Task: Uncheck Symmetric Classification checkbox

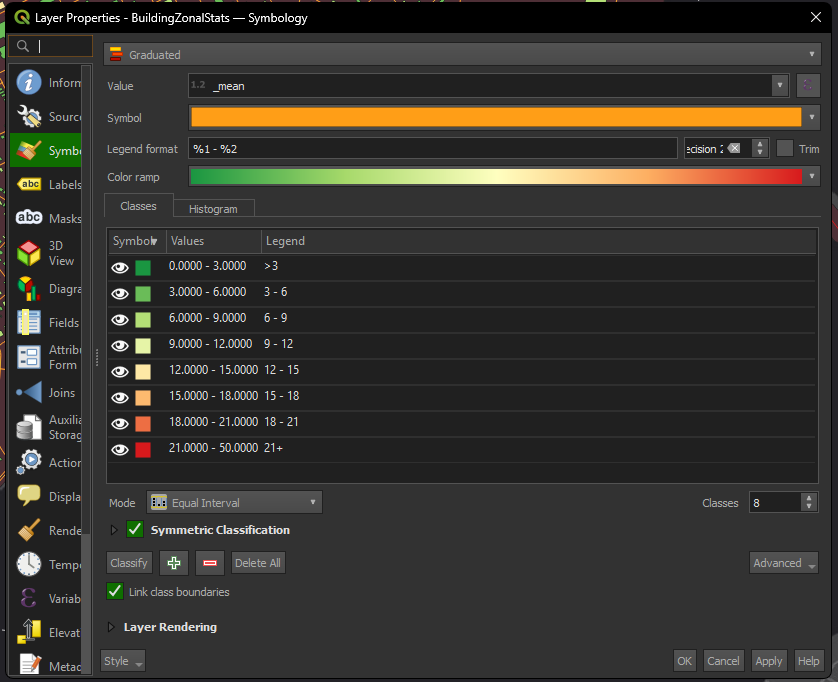Action: pos(135,530)
